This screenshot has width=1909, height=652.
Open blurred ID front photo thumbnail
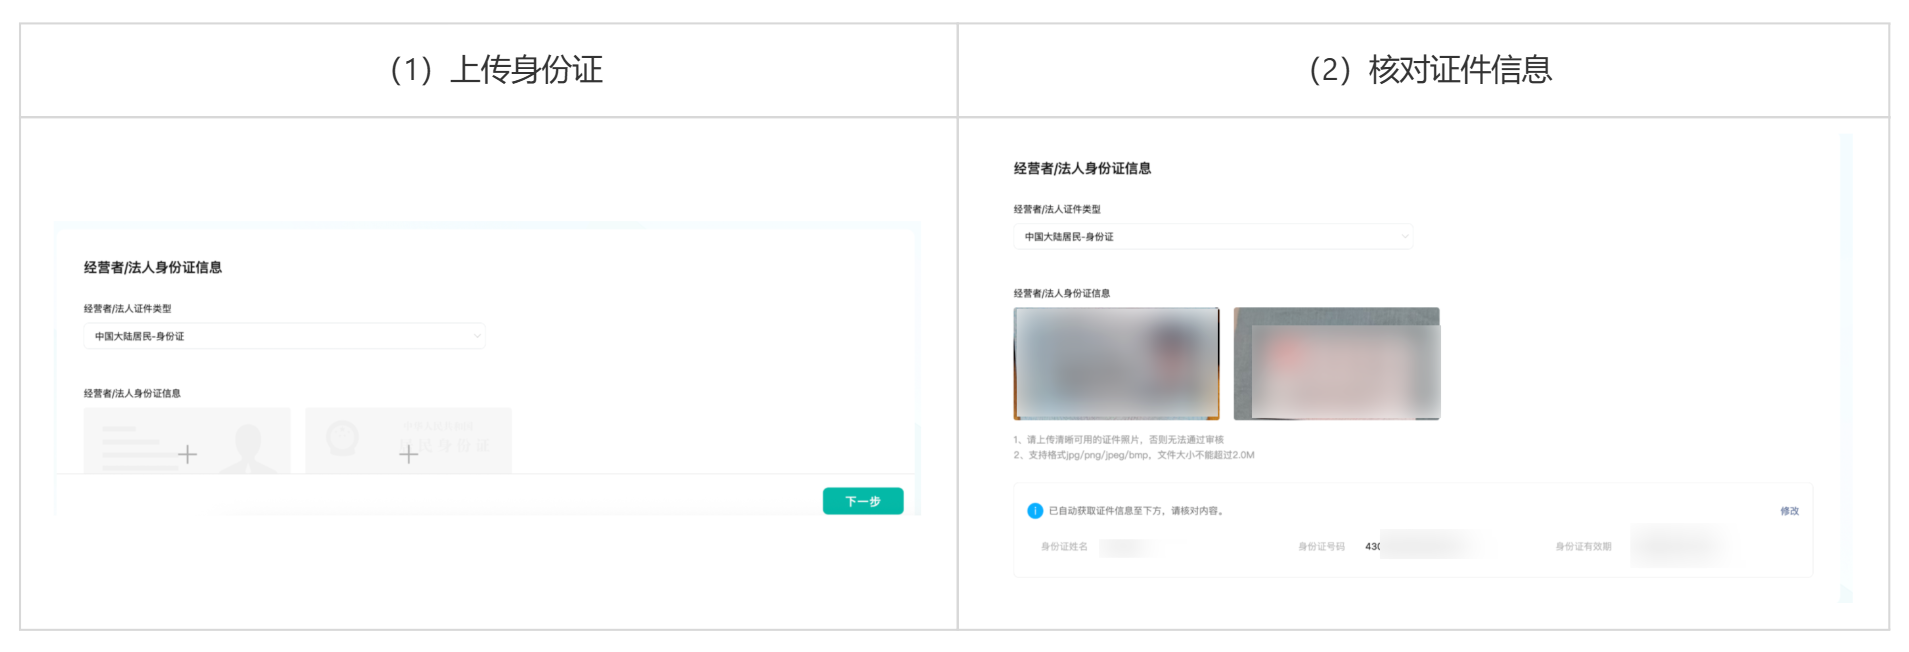(1117, 364)
